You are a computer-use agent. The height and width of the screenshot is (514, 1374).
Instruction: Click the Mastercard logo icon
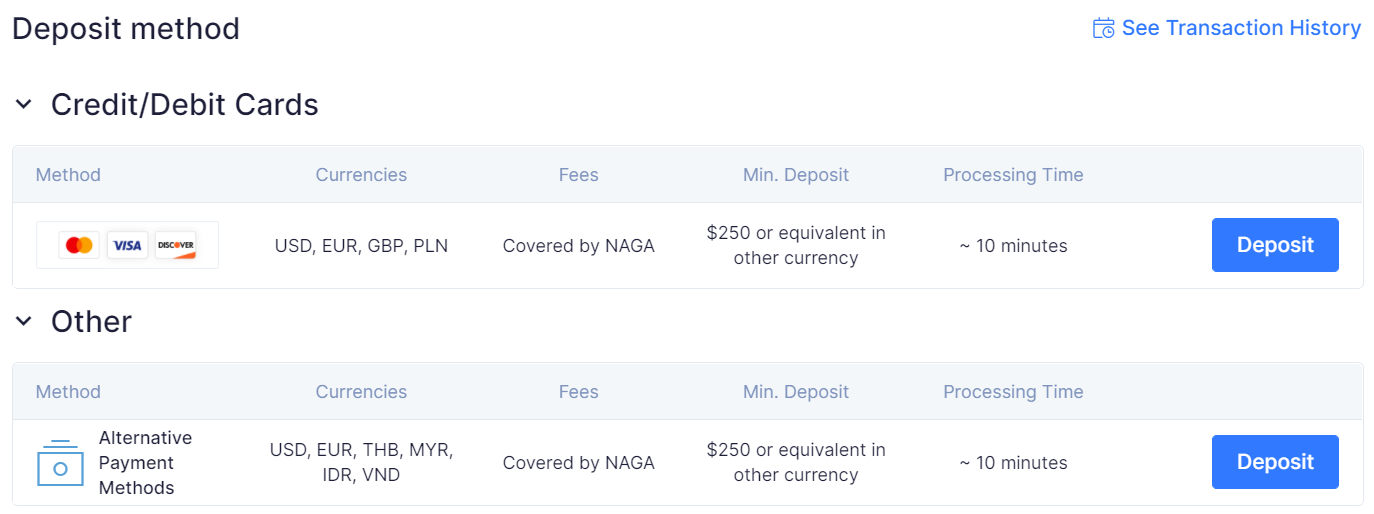coord(79,245)
